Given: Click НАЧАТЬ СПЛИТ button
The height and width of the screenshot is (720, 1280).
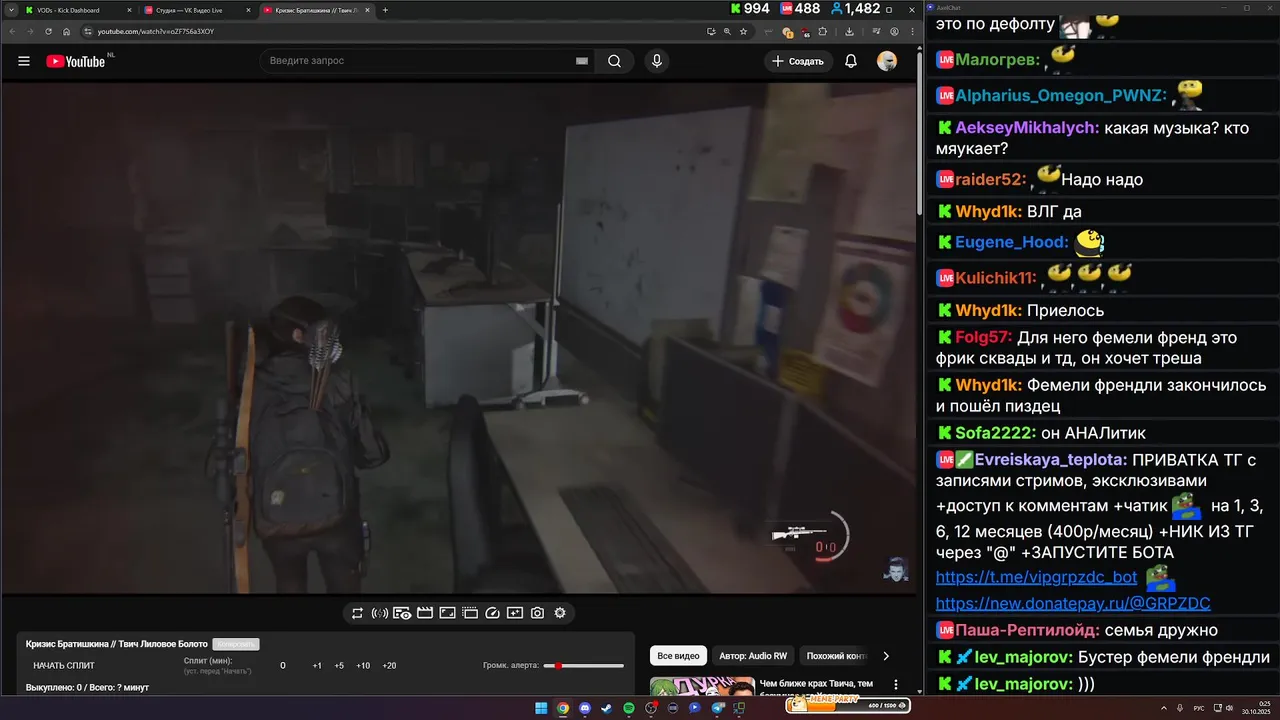Looking at the screenshot, I should (64, 665).
